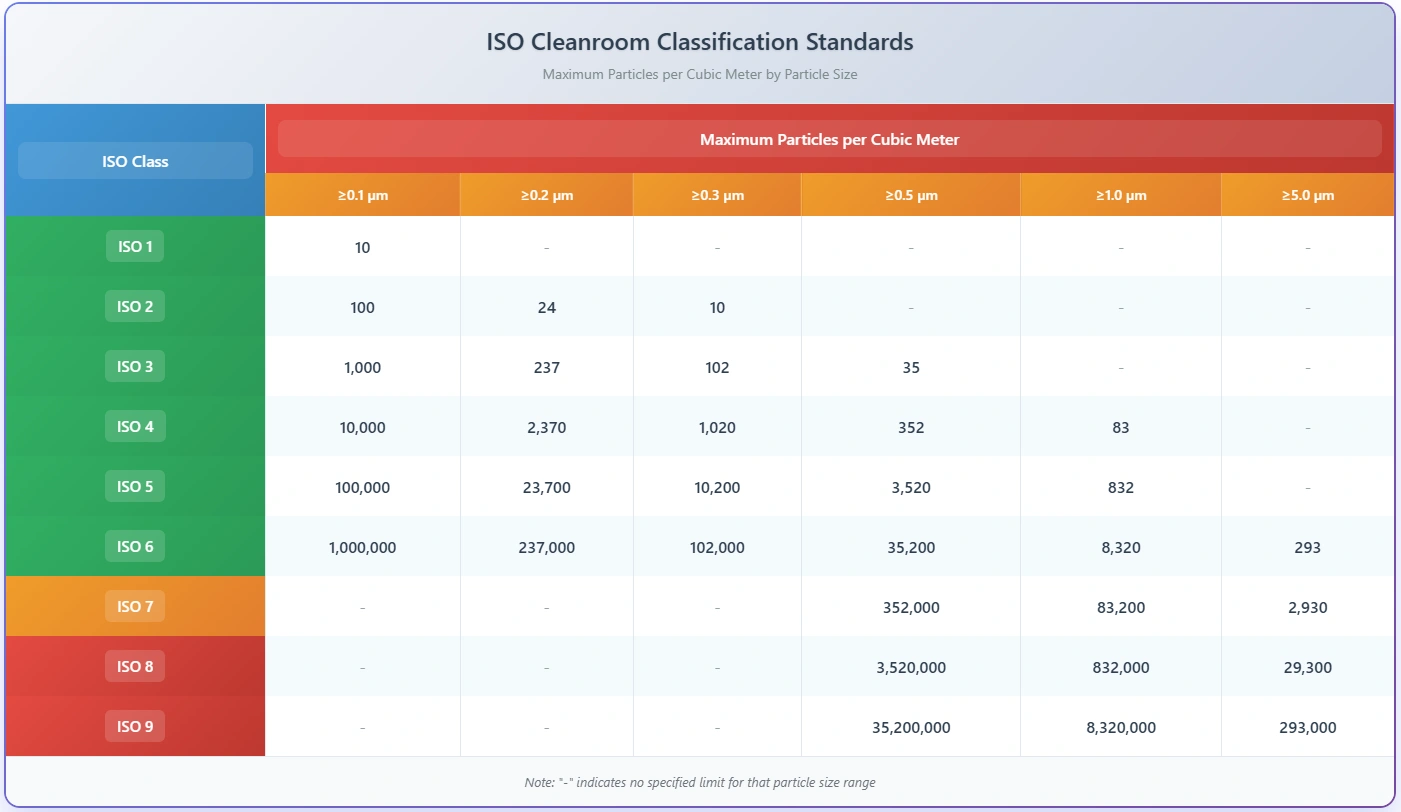Image resolution: width=1401 pixels, height=812 pixels.
Task: Click the value 35,200,000 in ISO 9 row
Action: point(910,727)
